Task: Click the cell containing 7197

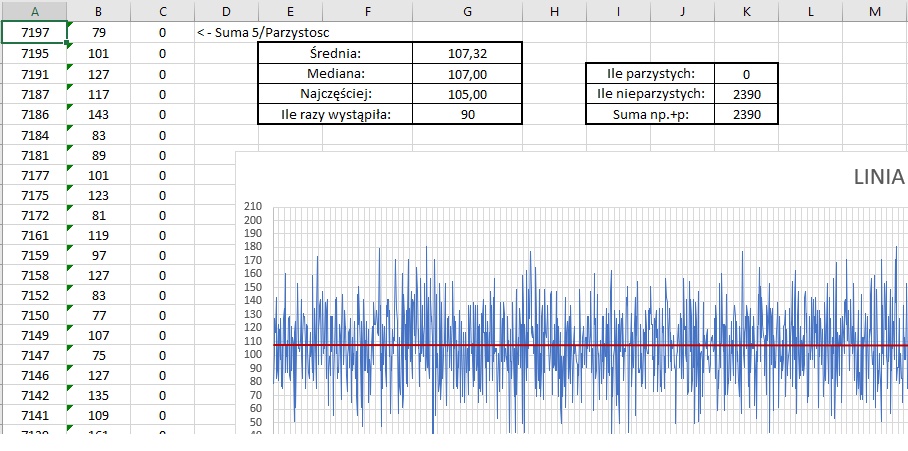Action: 35,32
